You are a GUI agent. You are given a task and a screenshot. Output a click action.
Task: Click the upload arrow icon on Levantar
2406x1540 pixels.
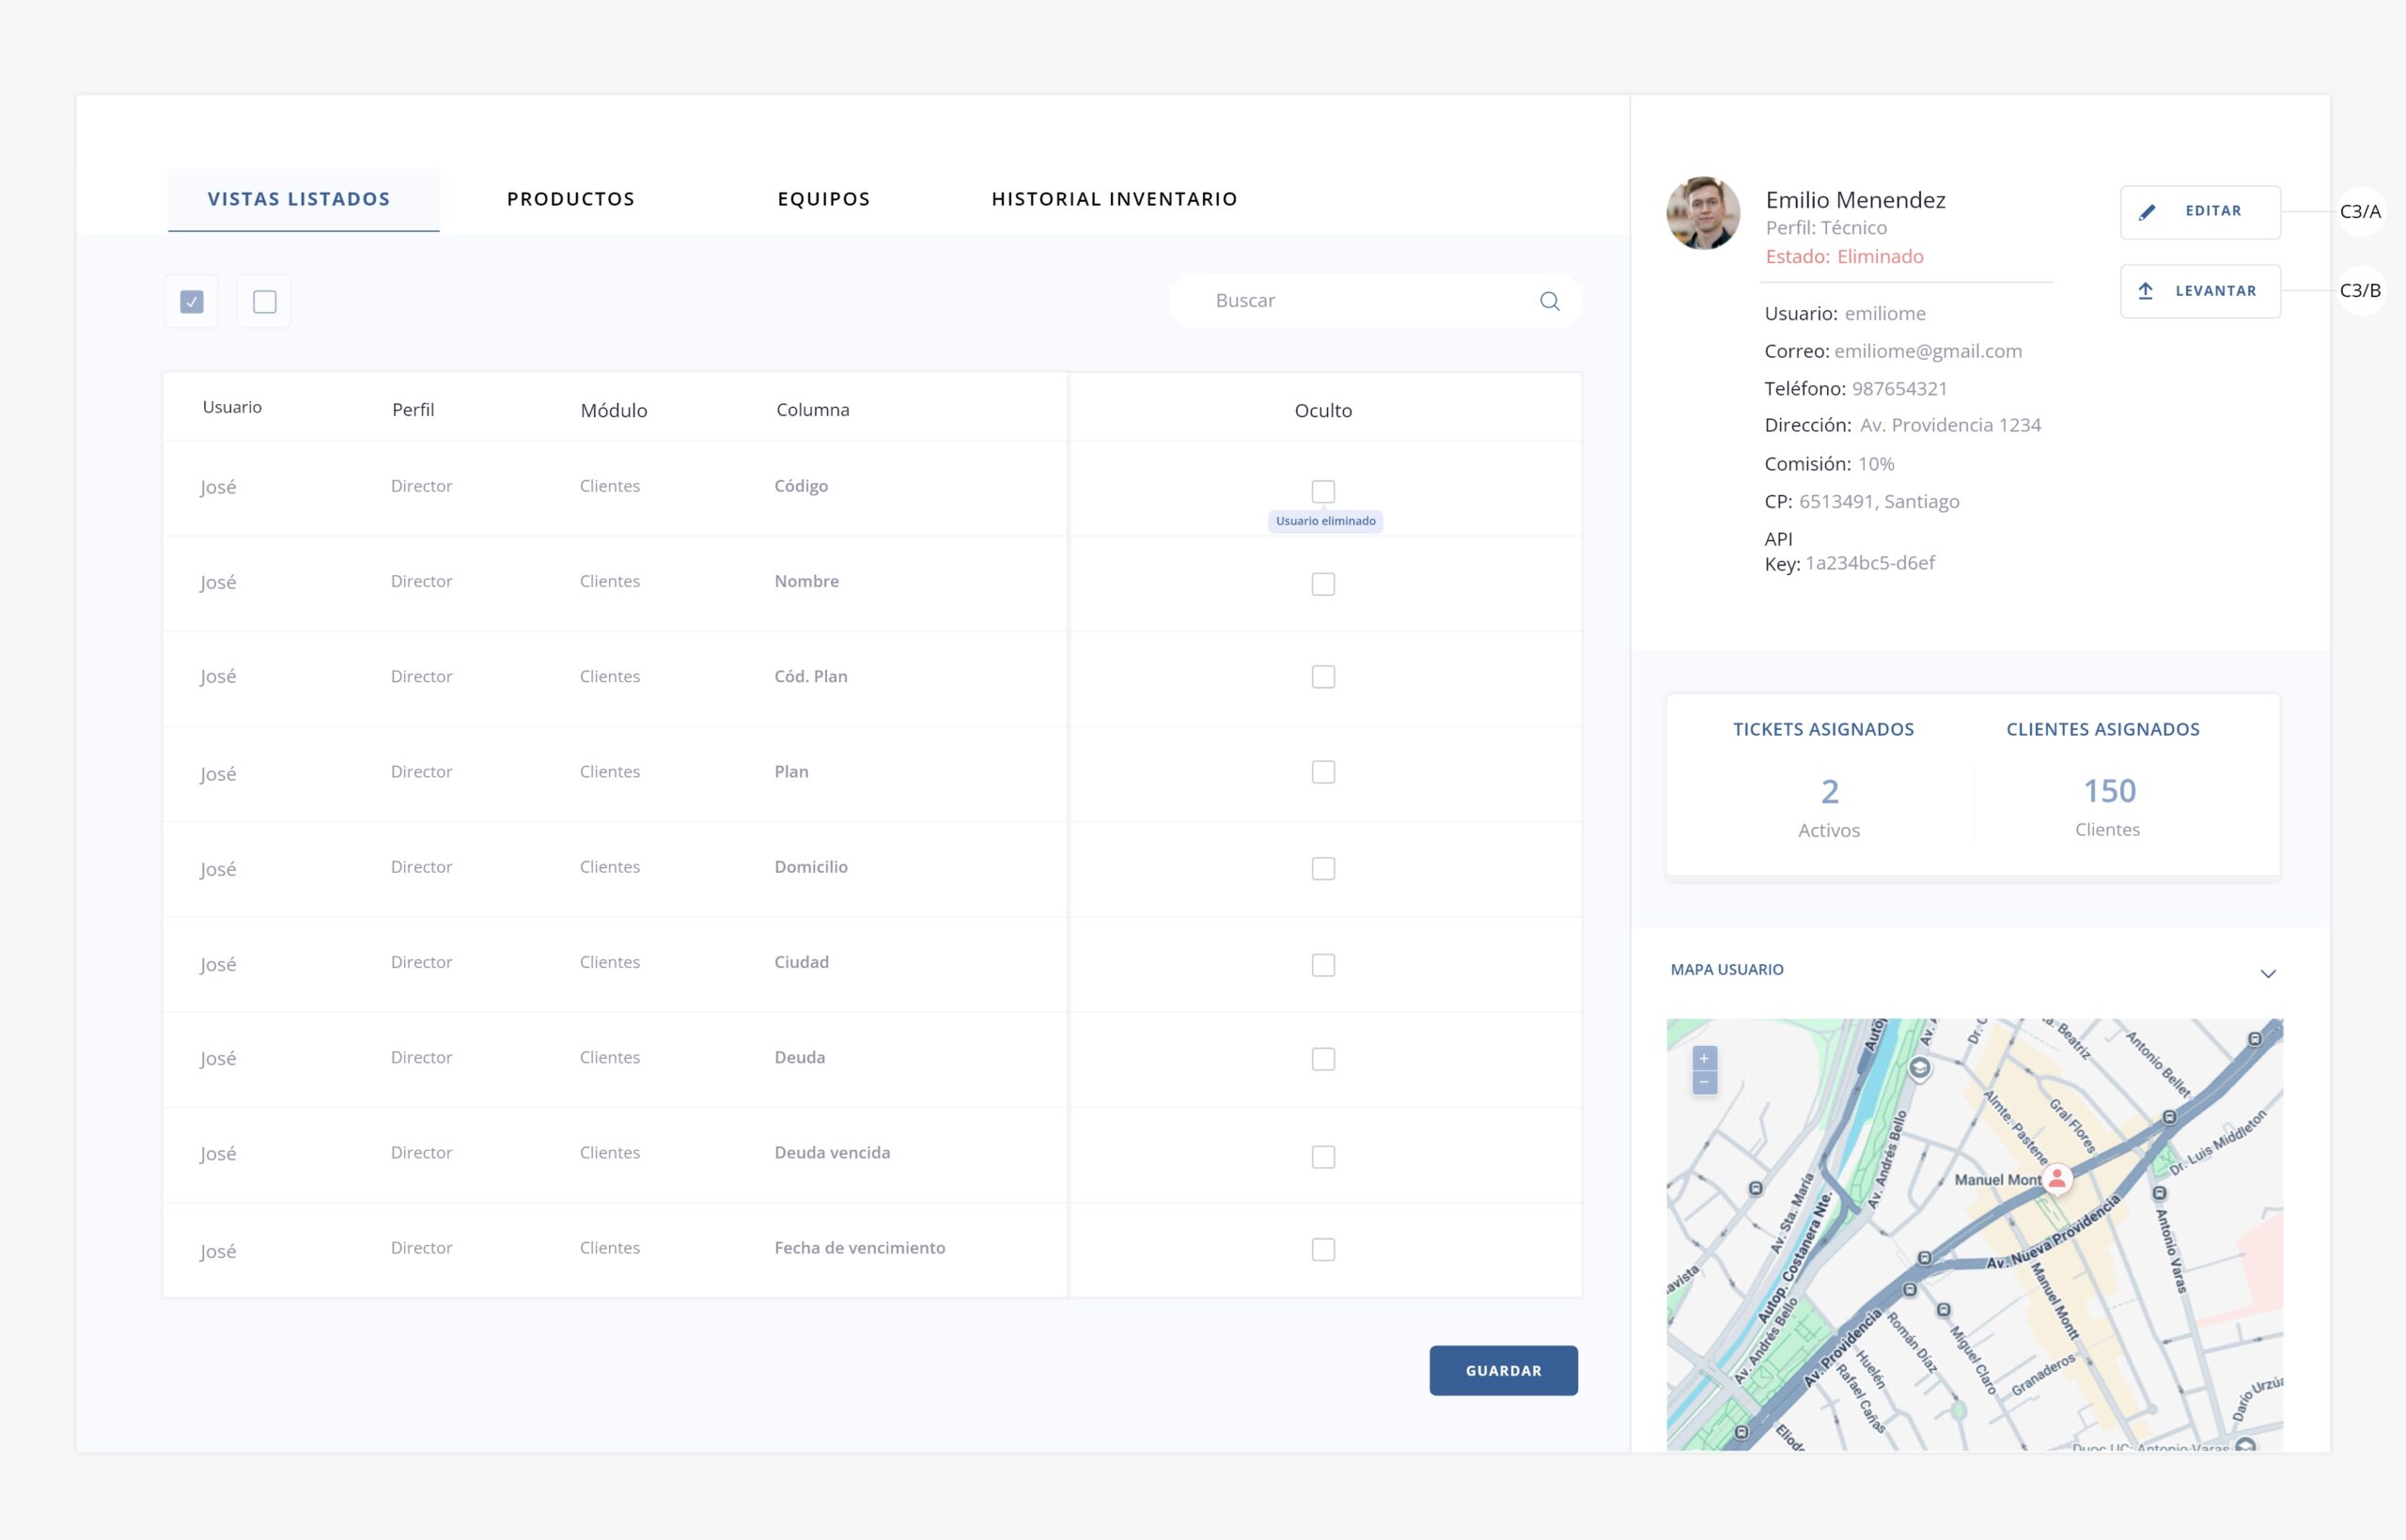[2145, 291]
